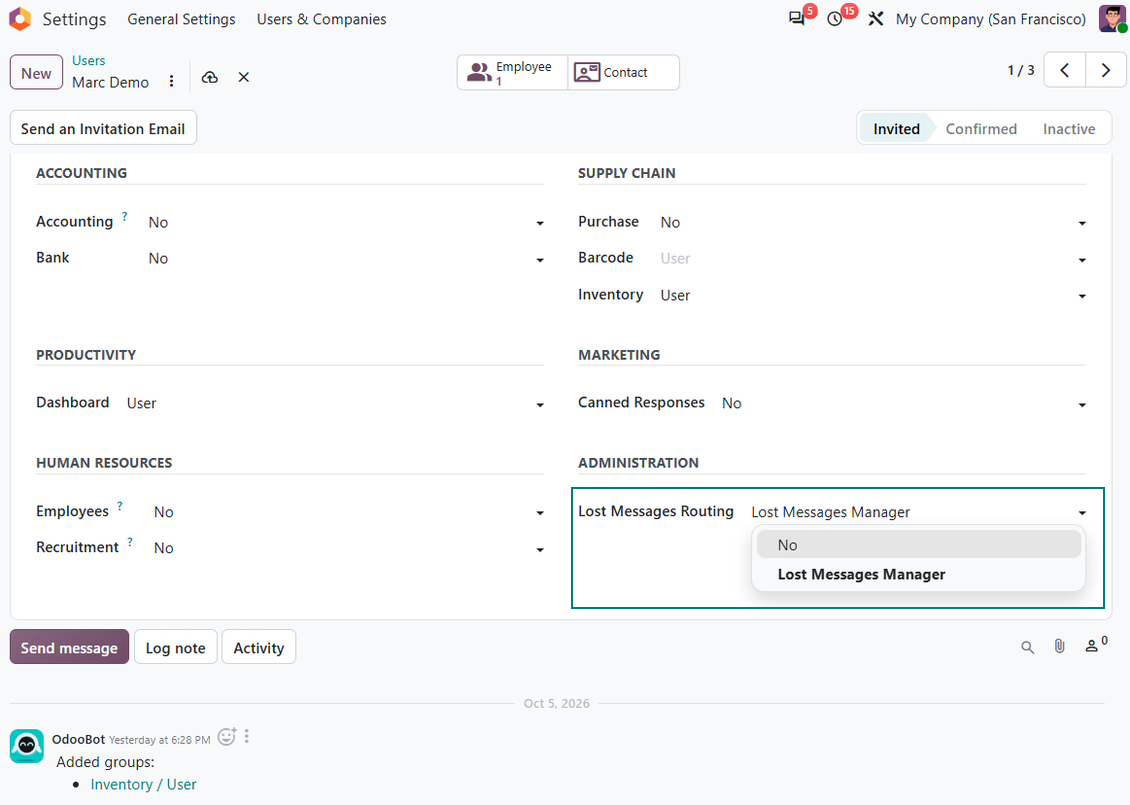Search messages with magnifier icon
This screenshot has height=805, width=1130.
tap(1028, 647)
